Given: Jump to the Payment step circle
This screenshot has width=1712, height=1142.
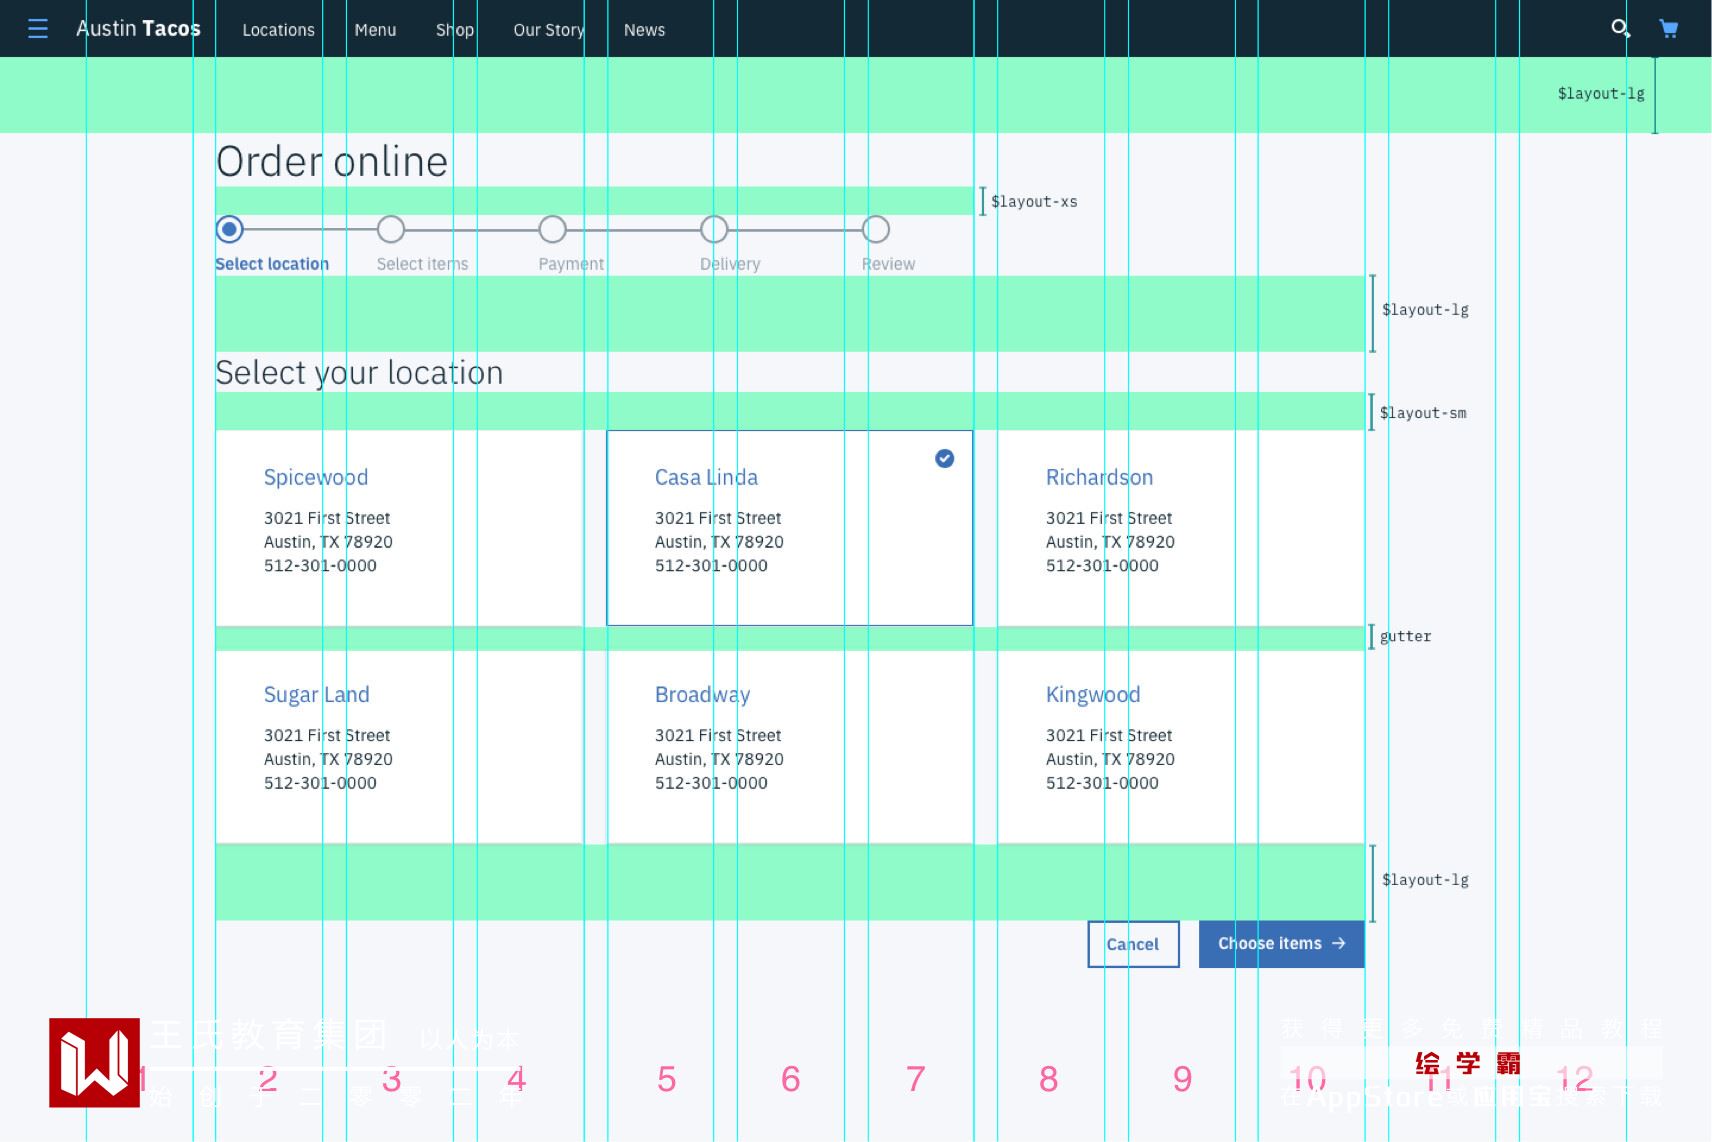Looking at the screenshot, I should (552, 230).
